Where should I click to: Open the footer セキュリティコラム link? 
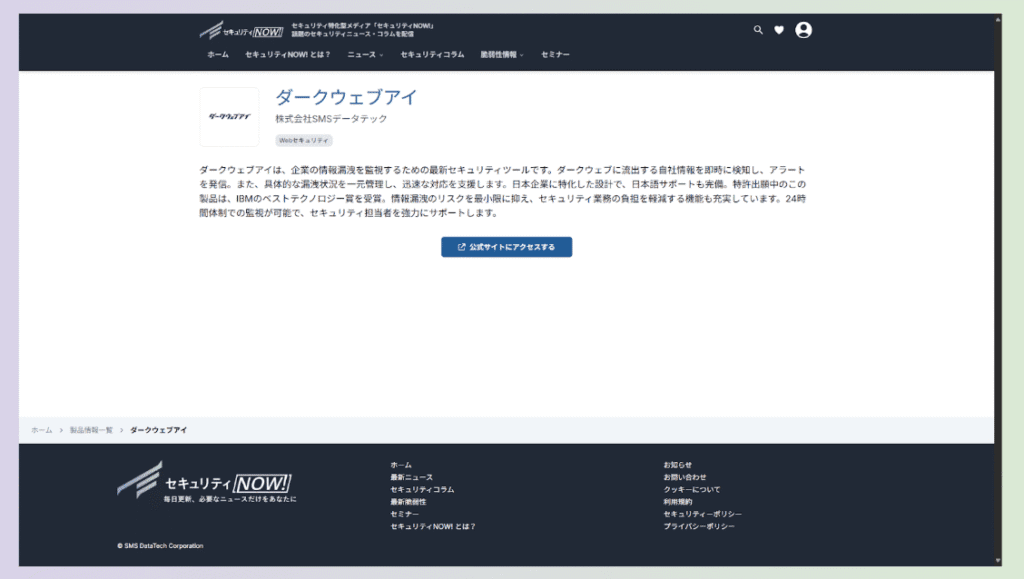point(422,490)
